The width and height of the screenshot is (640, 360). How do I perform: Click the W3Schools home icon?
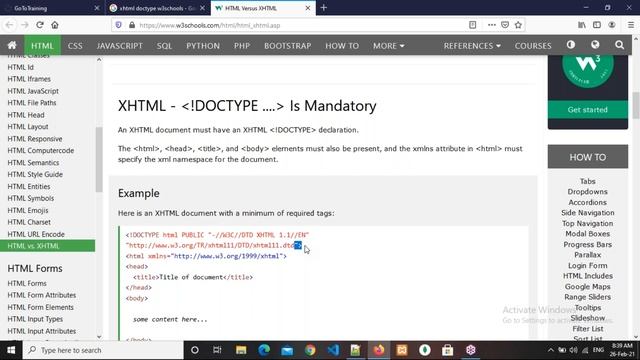12,45
